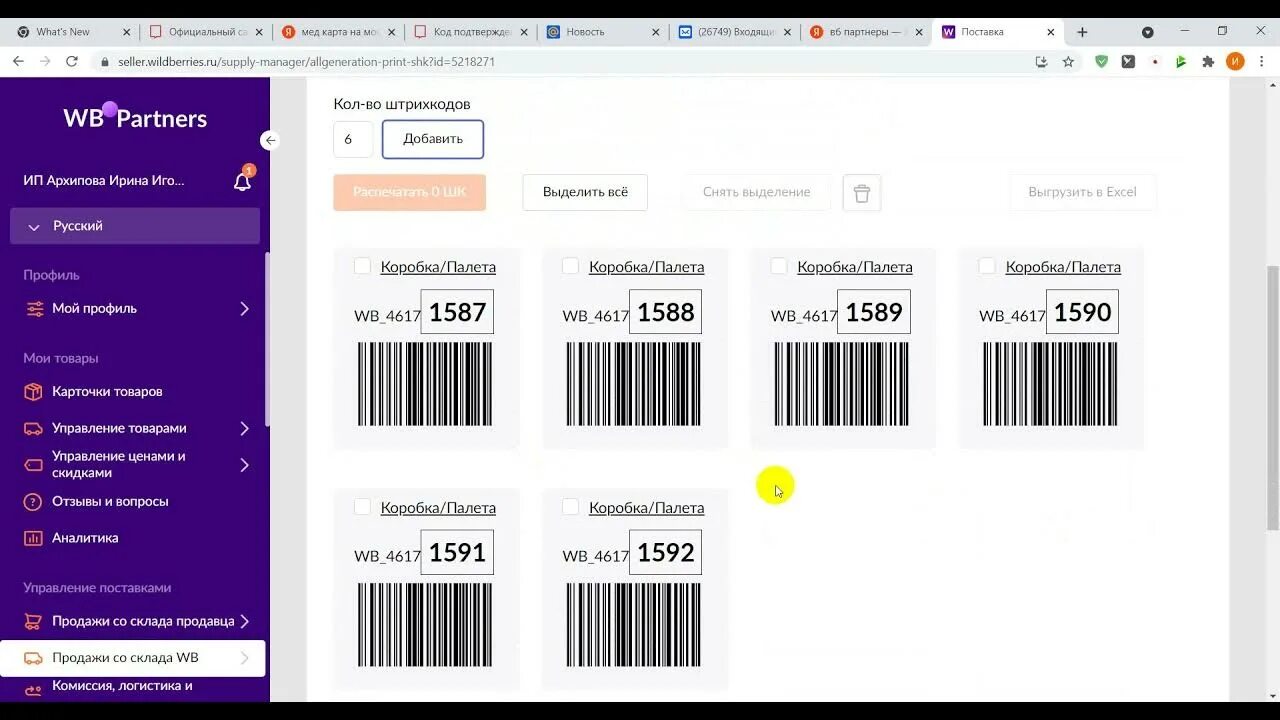Tick the checkbox for barcode 1590

coord(987,266)
